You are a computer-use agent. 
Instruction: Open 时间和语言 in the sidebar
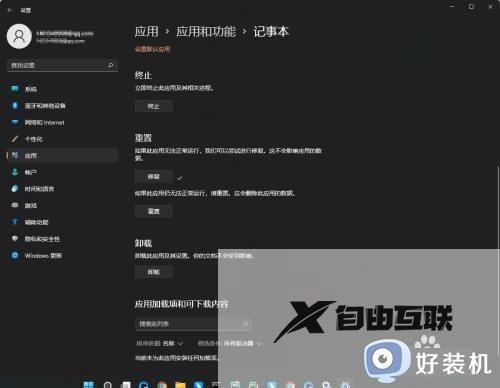(62, 189)
